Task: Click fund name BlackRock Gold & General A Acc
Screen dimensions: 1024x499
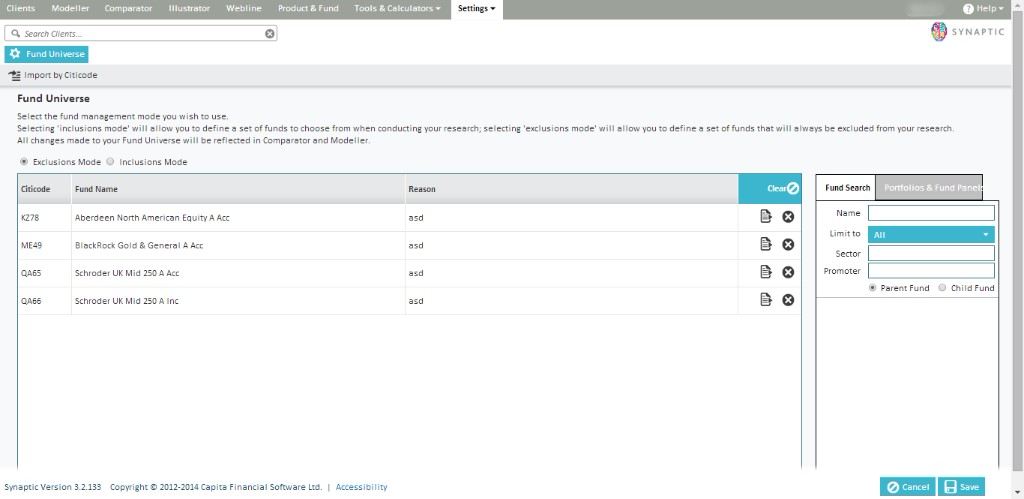Action: (139, 246)
